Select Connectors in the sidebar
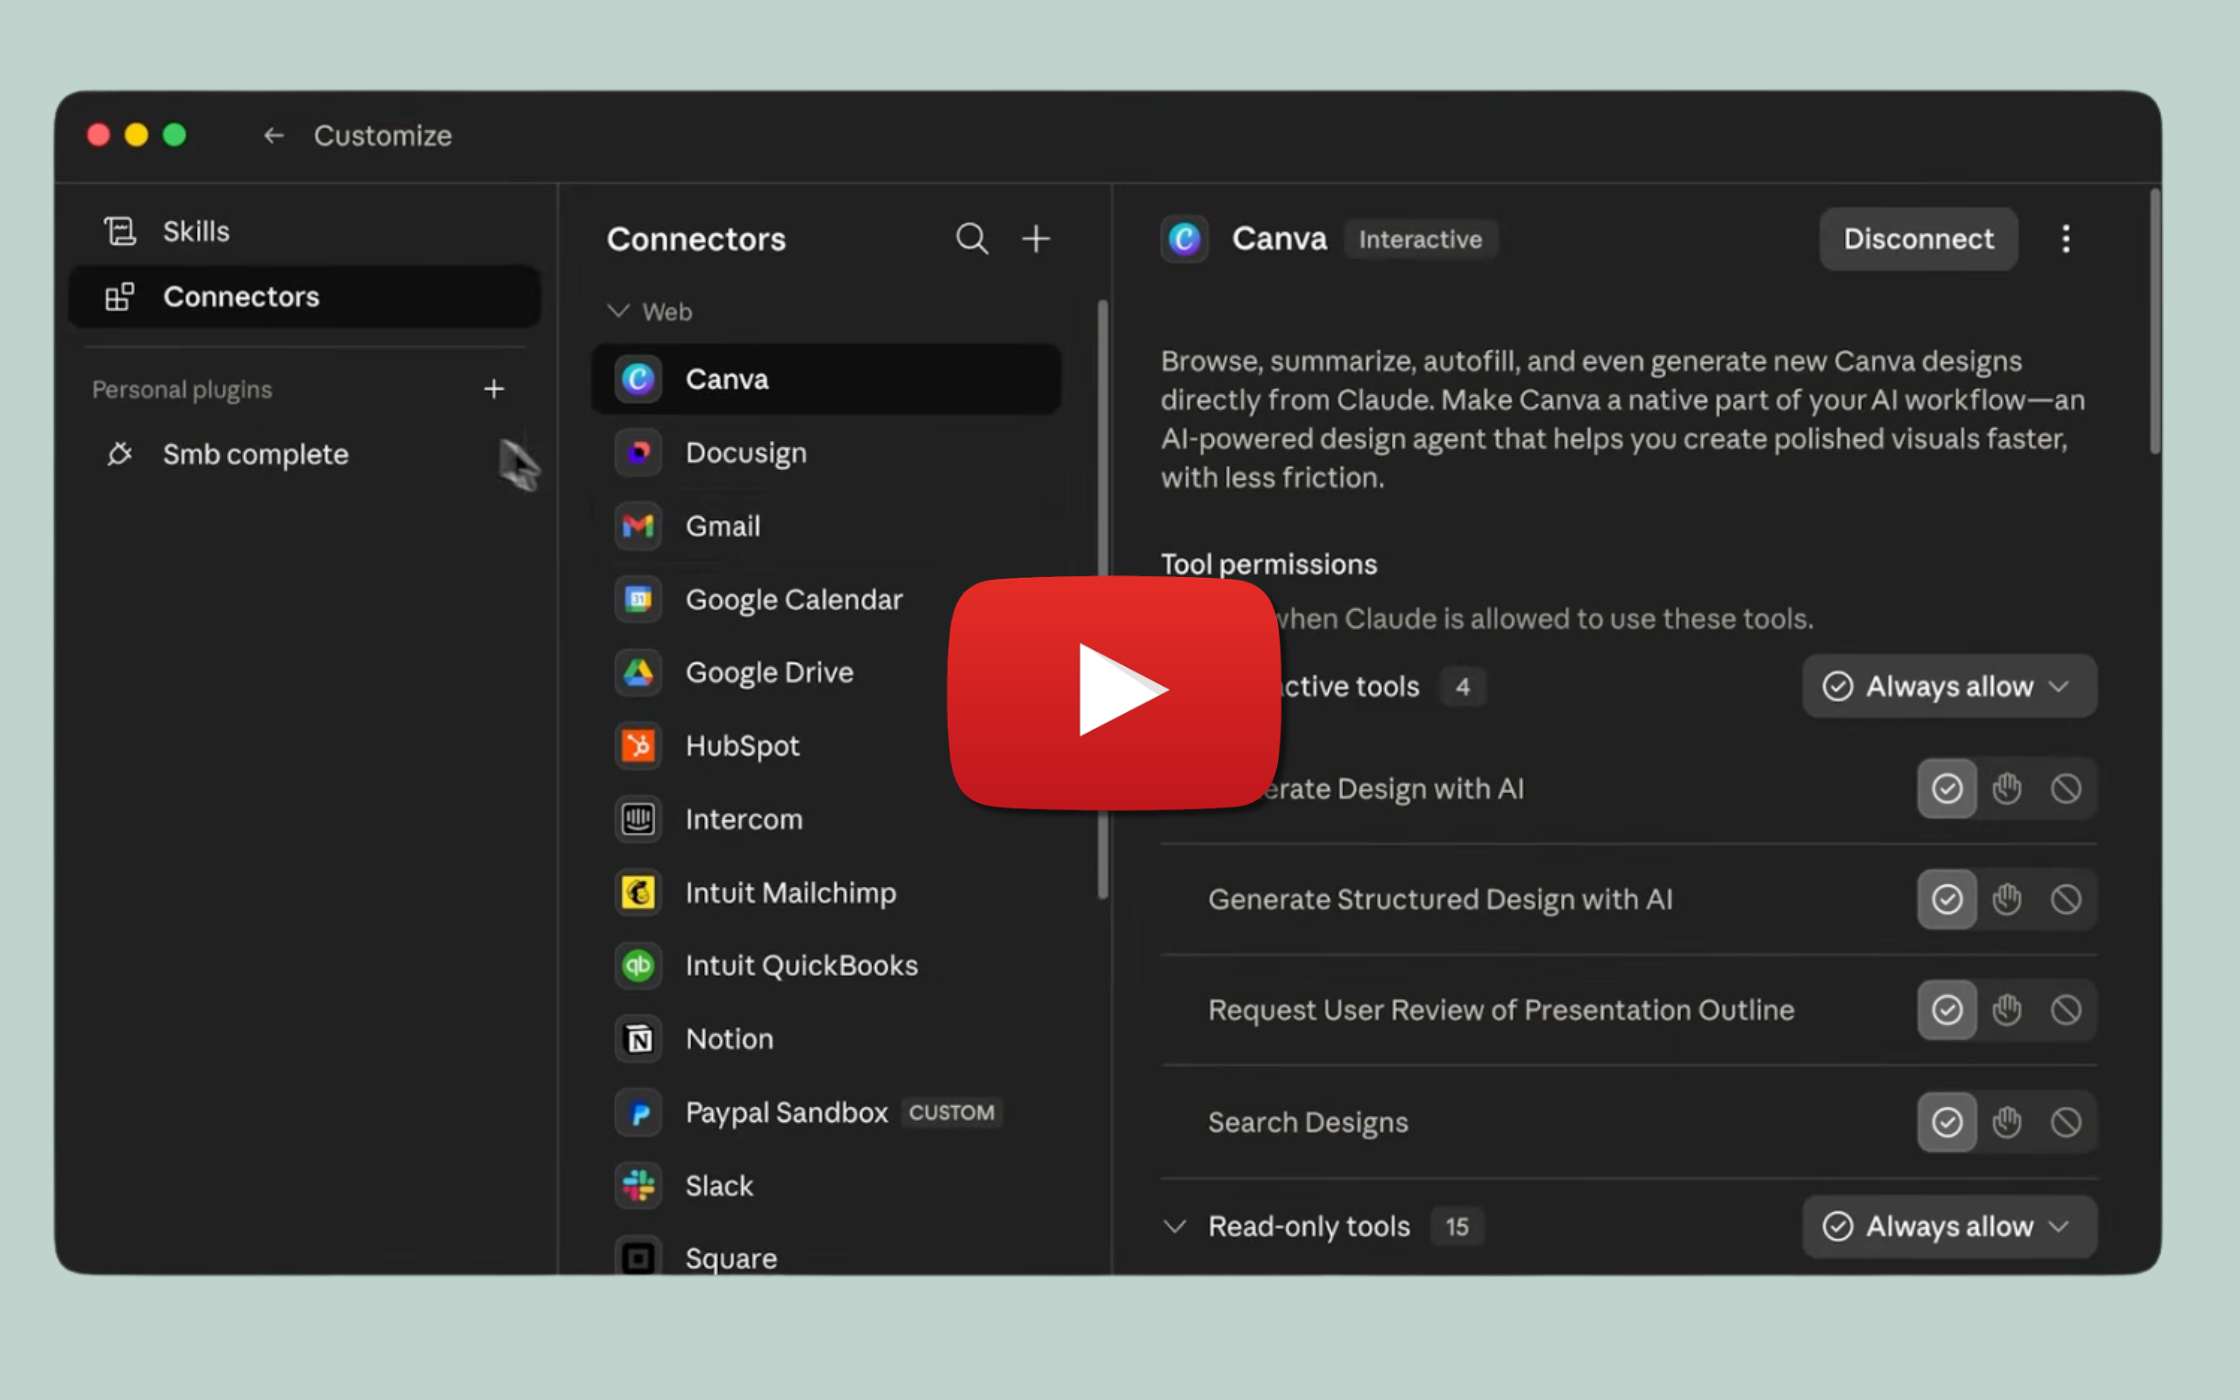The image size is (2240, 1400). point(304,296)
